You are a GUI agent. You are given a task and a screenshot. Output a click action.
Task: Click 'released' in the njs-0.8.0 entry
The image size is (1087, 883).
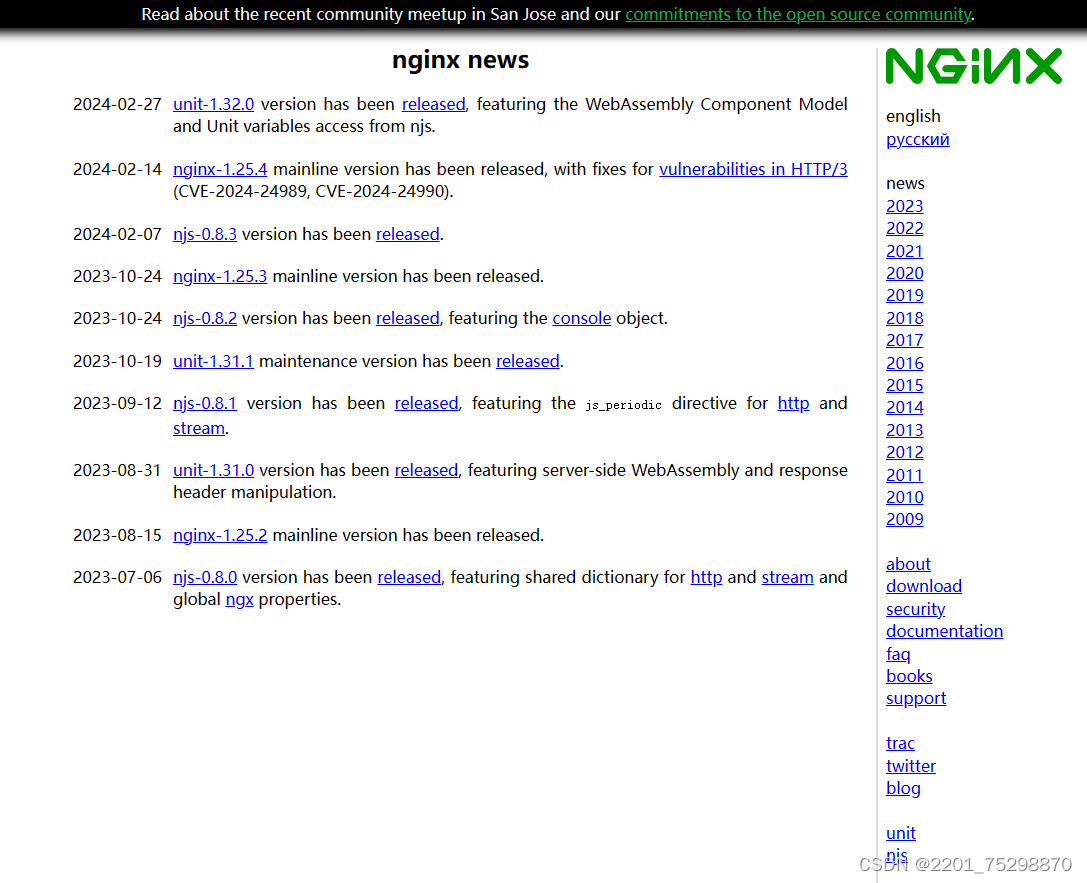(x=409, y=577)
